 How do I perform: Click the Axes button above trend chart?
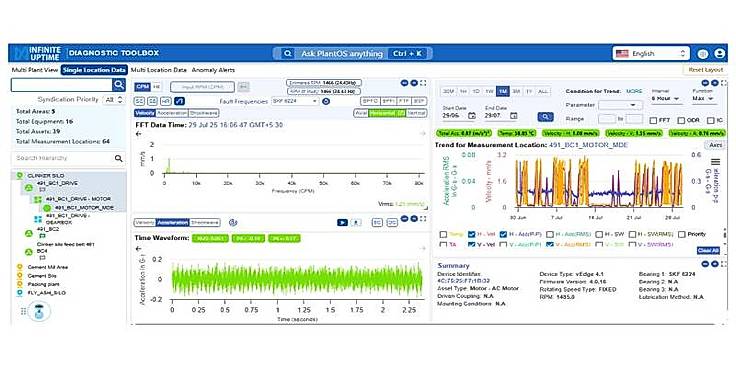point(715,145)
